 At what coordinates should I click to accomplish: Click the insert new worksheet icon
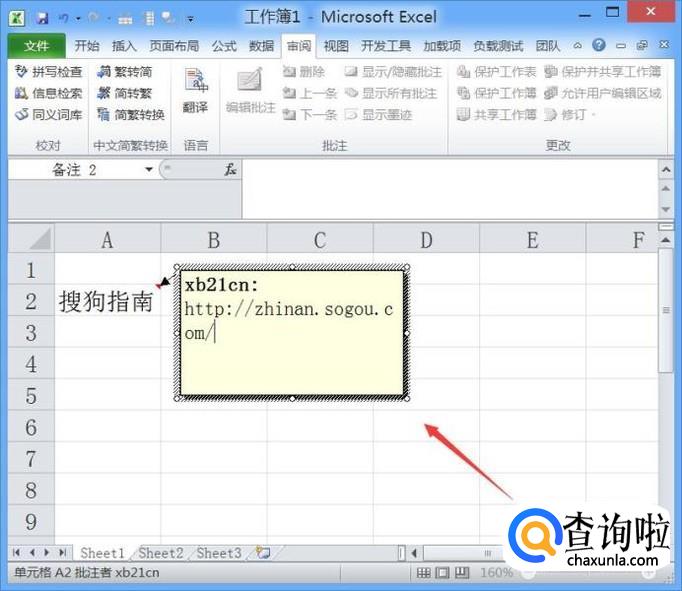(263, 553)
